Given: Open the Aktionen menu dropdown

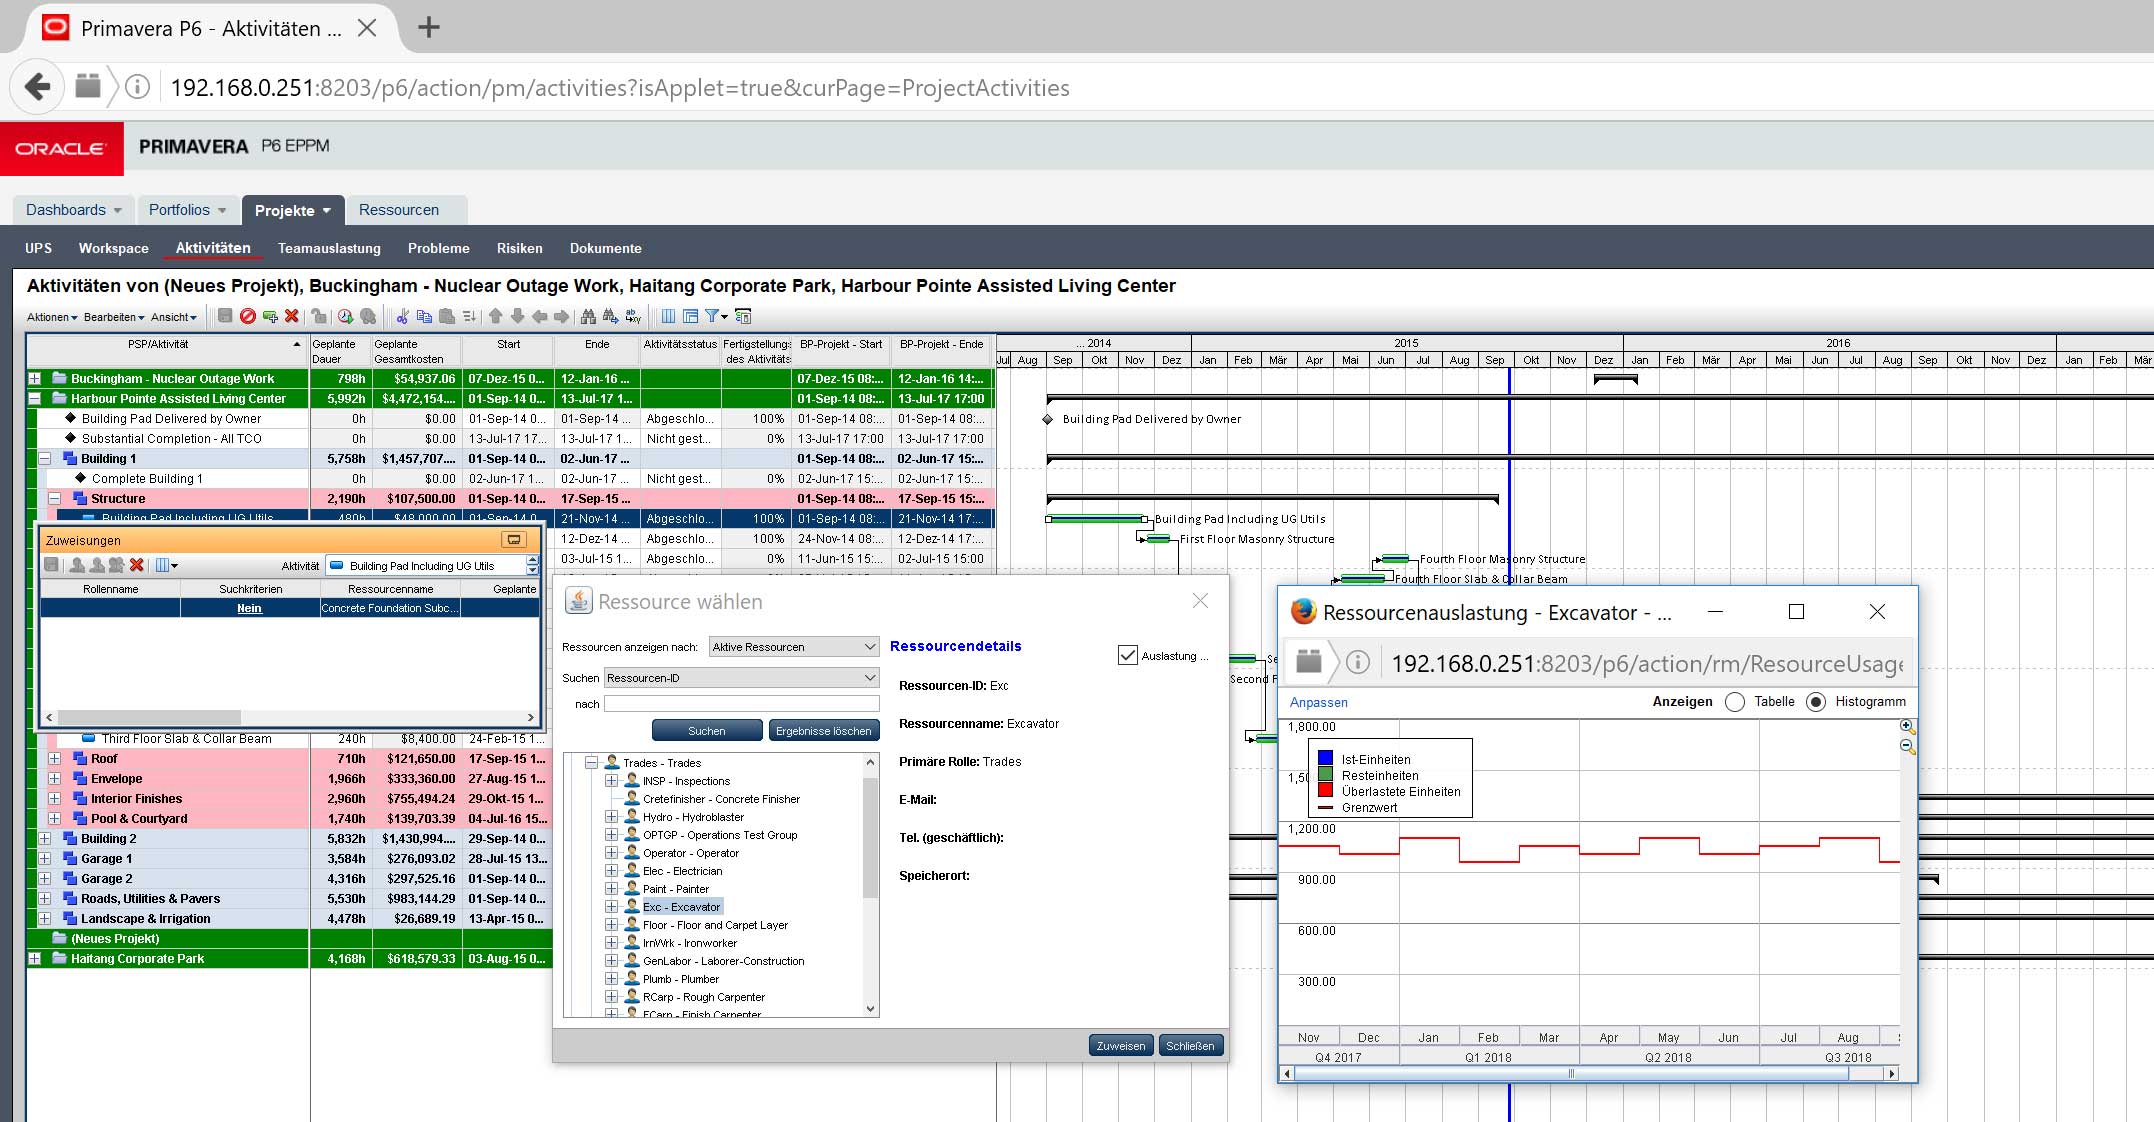Looking at the screenshot, I should click(52, 317).
